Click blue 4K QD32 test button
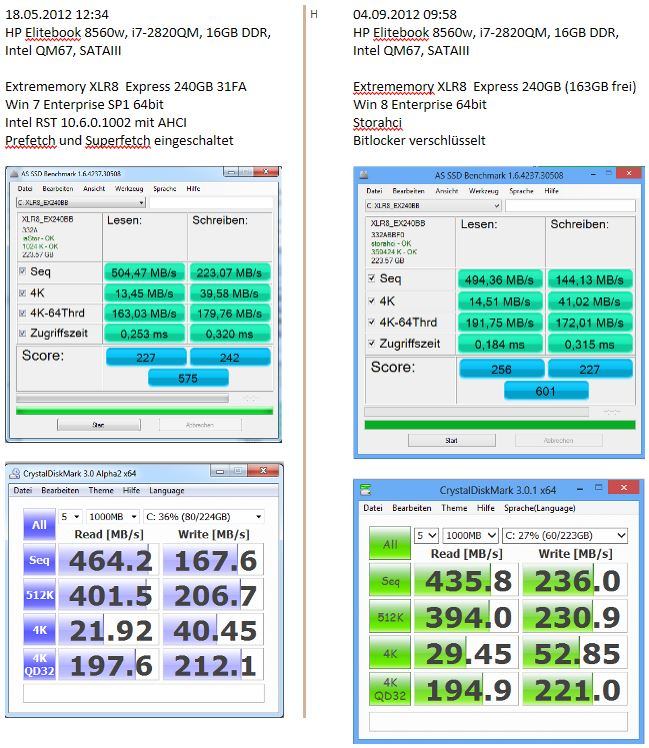This screenshot has height=748, width=649. (39, 665)
